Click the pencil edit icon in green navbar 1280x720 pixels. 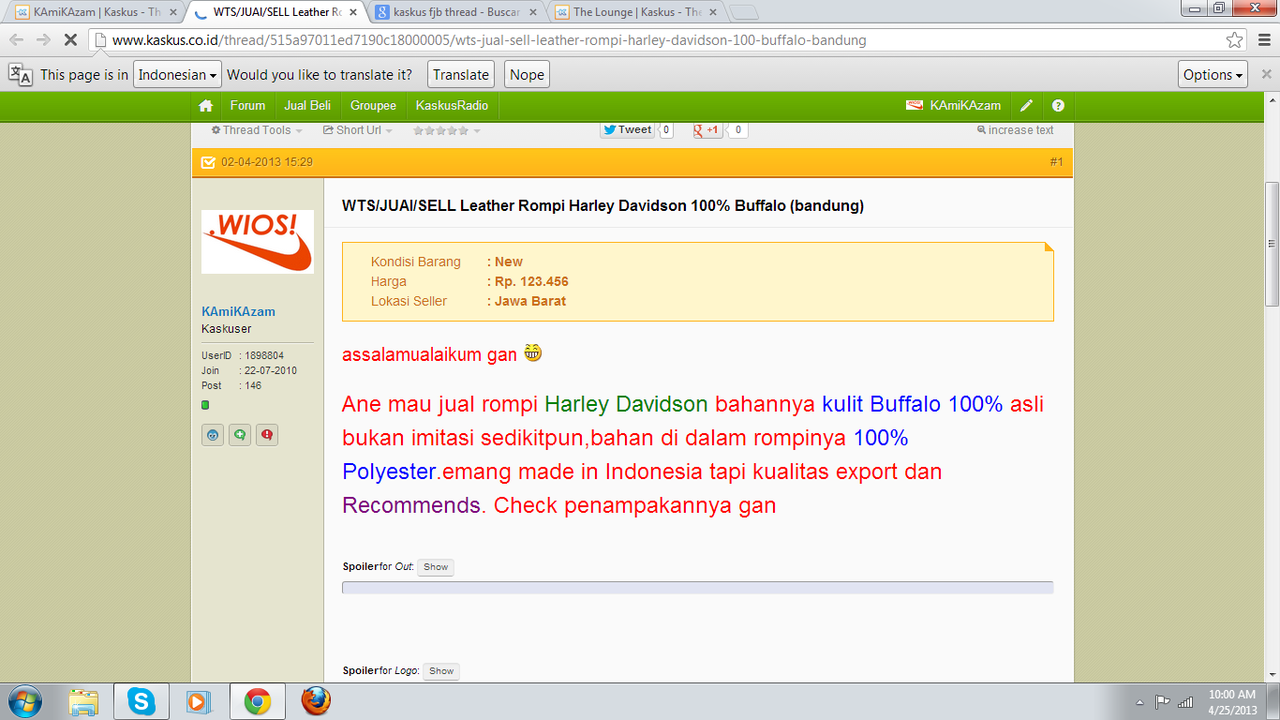tap(1026, 106)
